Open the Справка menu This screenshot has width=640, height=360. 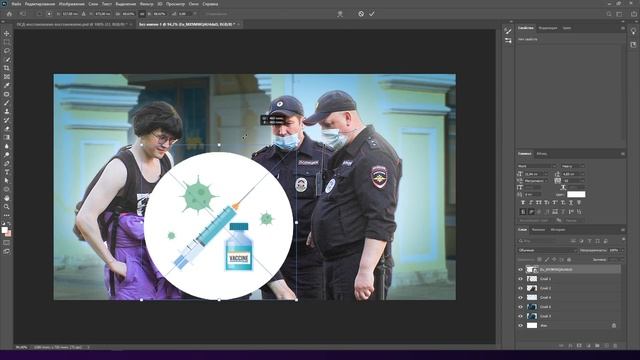pyautogui.click(x=210, y=4)
